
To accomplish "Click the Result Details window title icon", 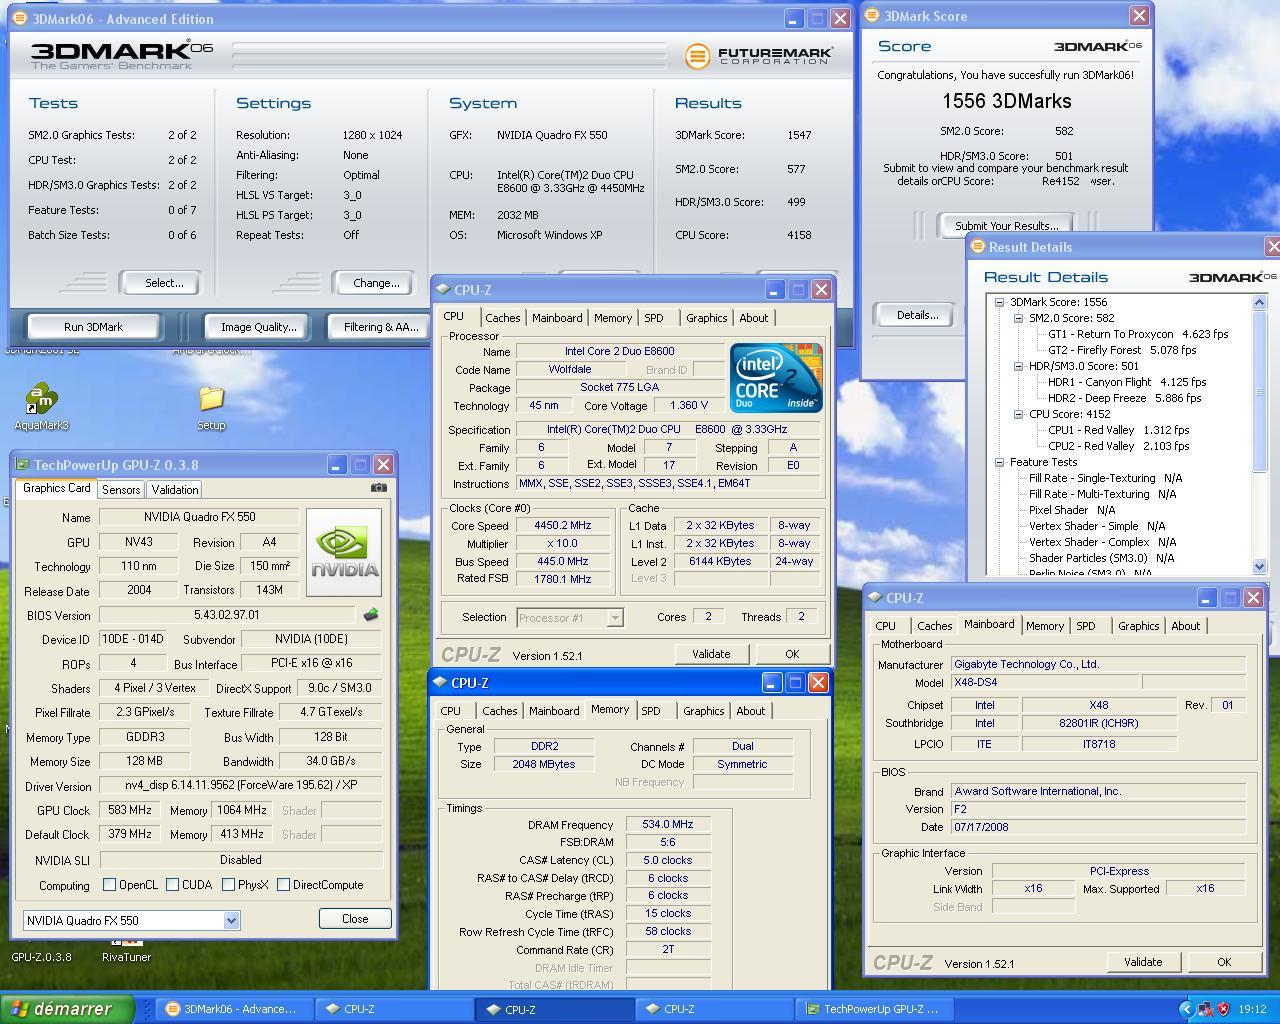I will [x=978, y=247].
